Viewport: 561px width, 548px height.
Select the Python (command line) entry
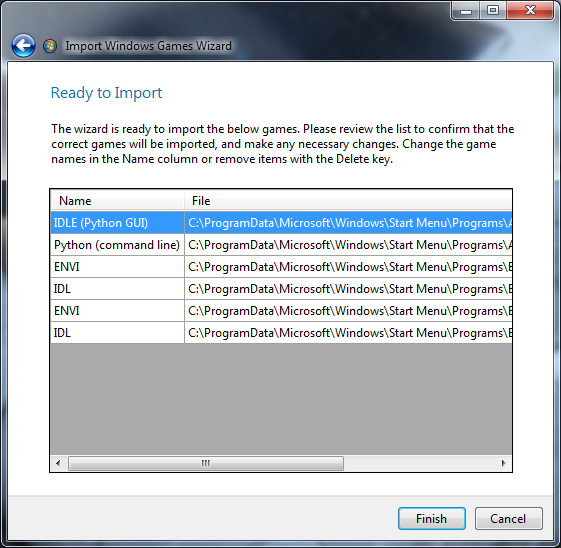tap(117, 245)
